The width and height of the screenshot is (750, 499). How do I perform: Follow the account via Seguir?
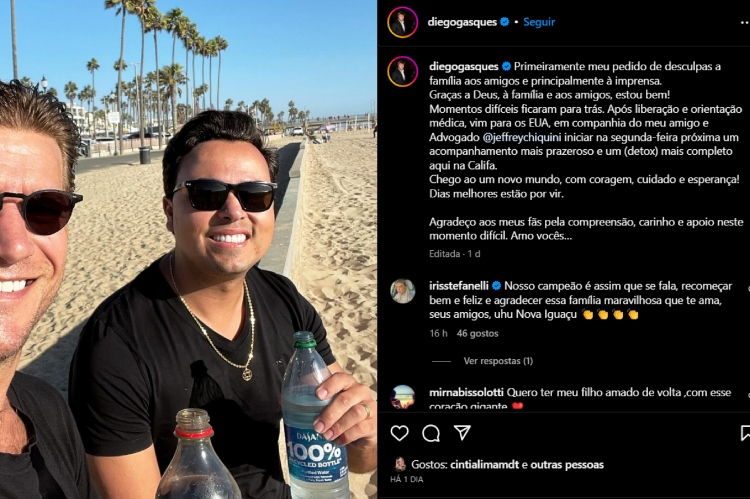pyautogui.click(x=539, y=22)
